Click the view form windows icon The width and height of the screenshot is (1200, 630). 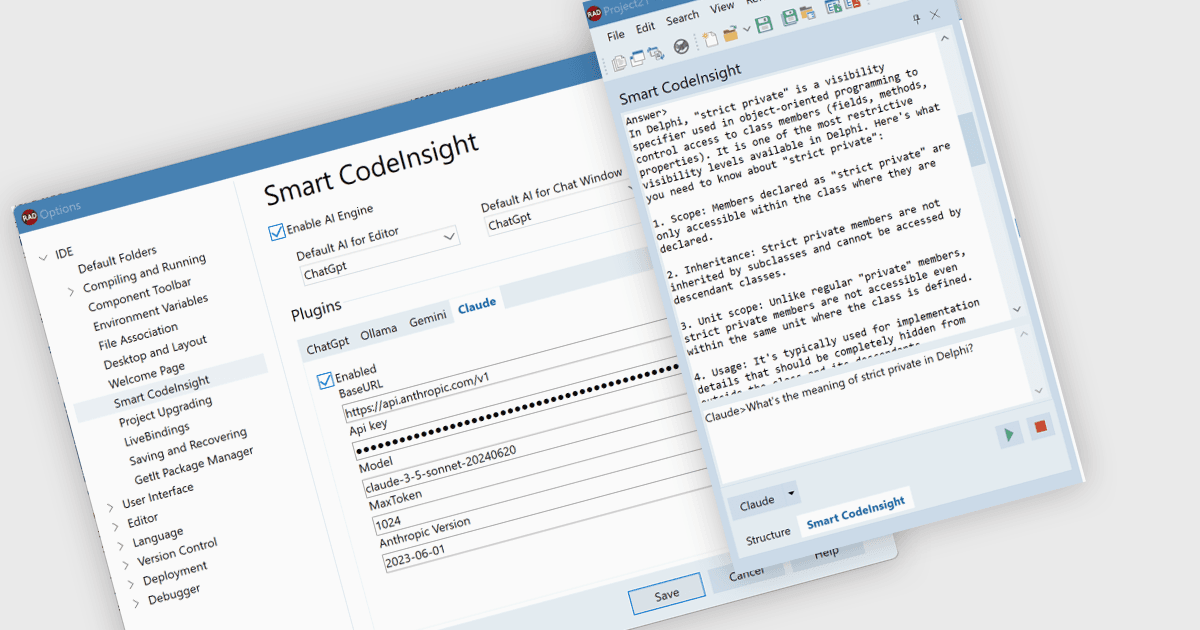(637, 58)
